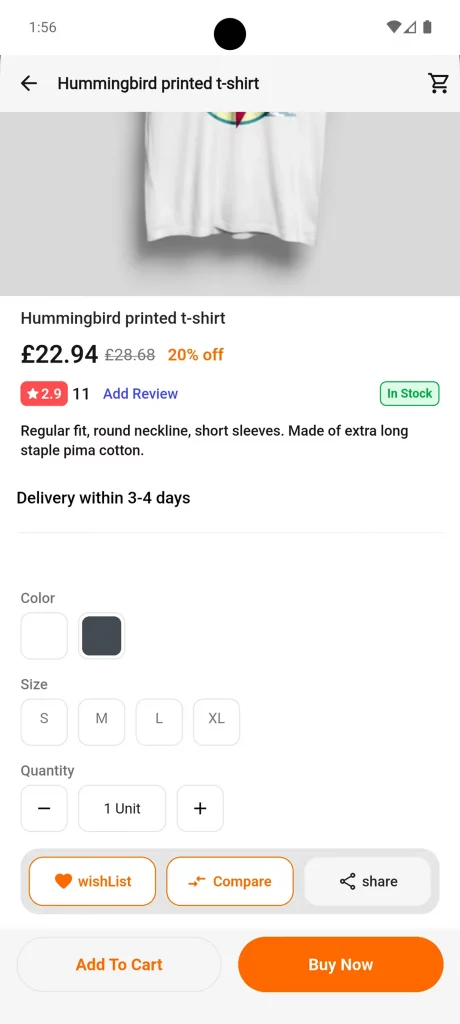Choose size L option
The height and width of the screenshot is (1024, 460).
(159, 722)
